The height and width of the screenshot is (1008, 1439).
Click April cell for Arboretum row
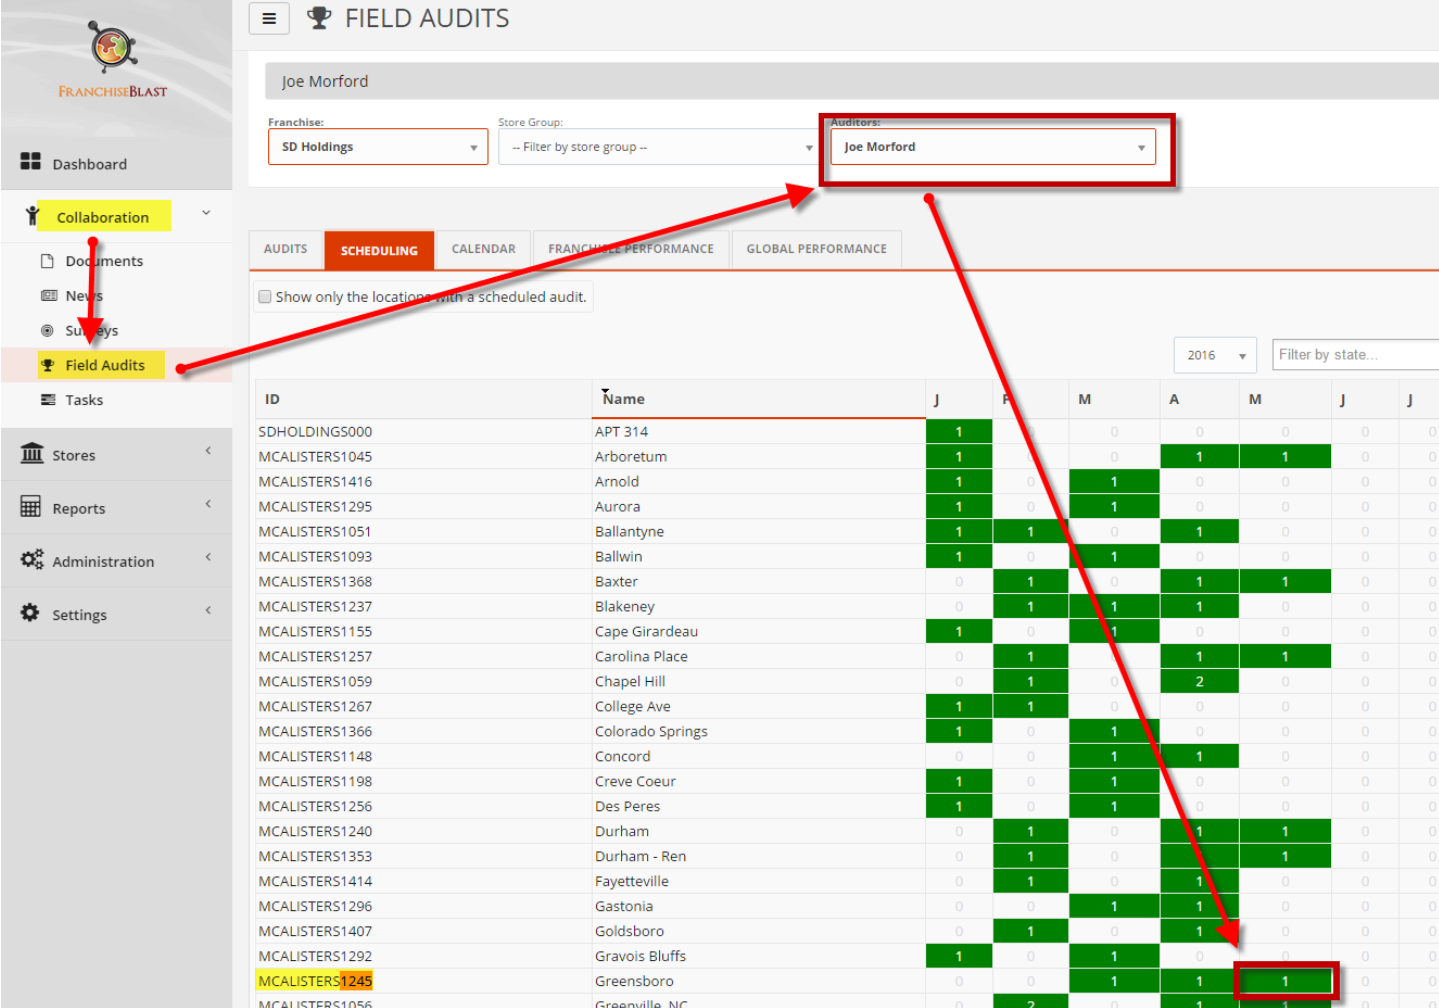[1199, 457]
